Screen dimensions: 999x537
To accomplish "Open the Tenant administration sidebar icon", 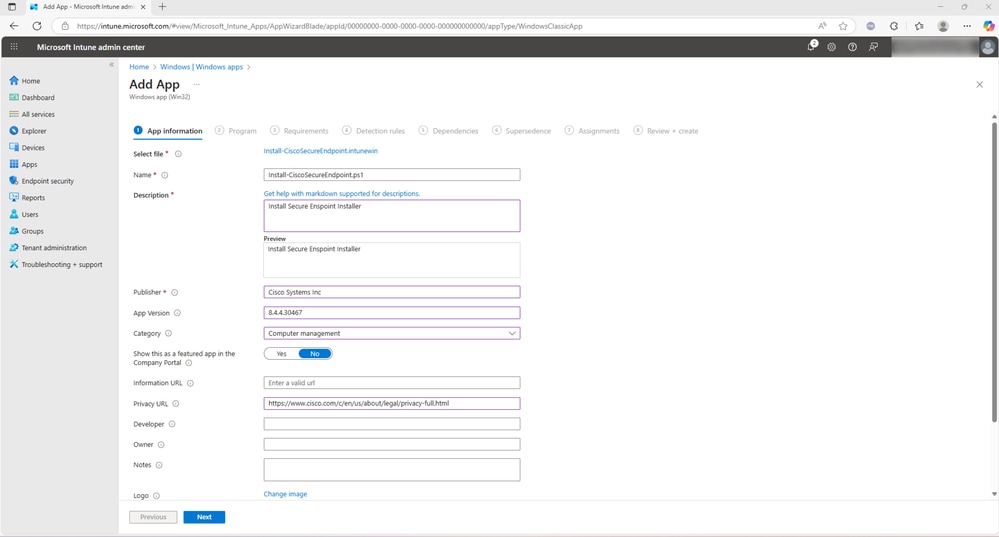I will [13, 247].
